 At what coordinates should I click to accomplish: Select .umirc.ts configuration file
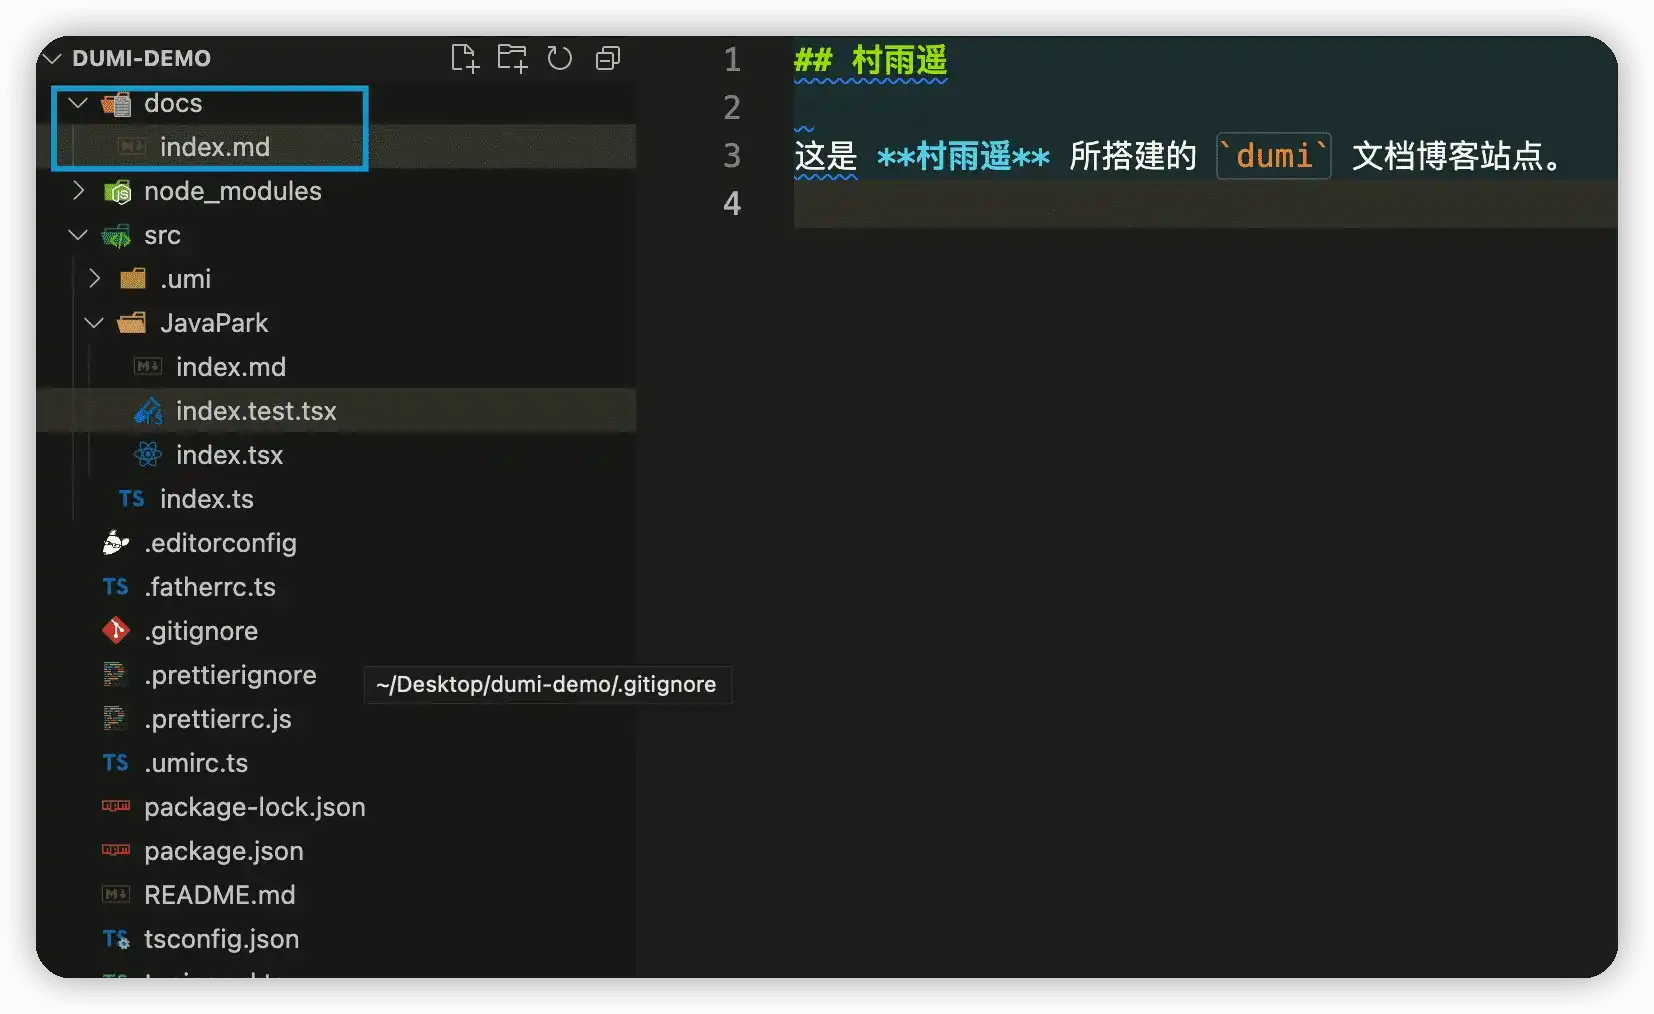(x=196, y=763)
